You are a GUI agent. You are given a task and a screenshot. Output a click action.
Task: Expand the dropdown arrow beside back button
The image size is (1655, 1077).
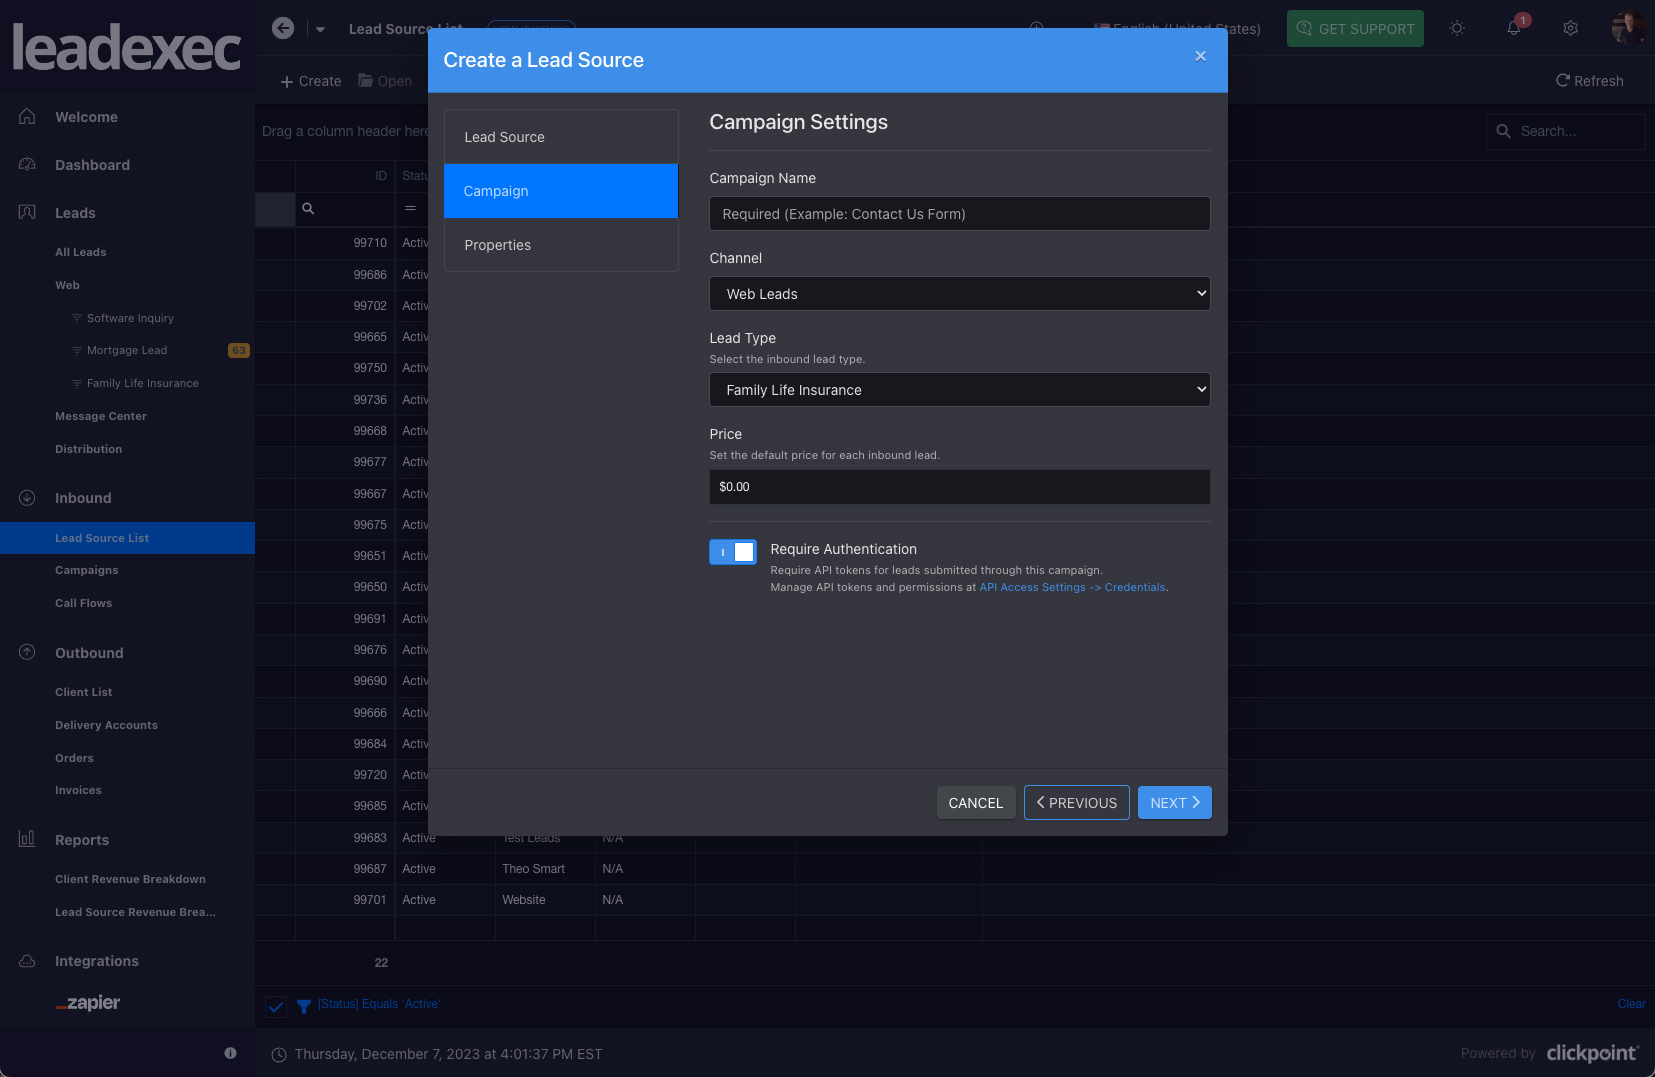point(320,30)
